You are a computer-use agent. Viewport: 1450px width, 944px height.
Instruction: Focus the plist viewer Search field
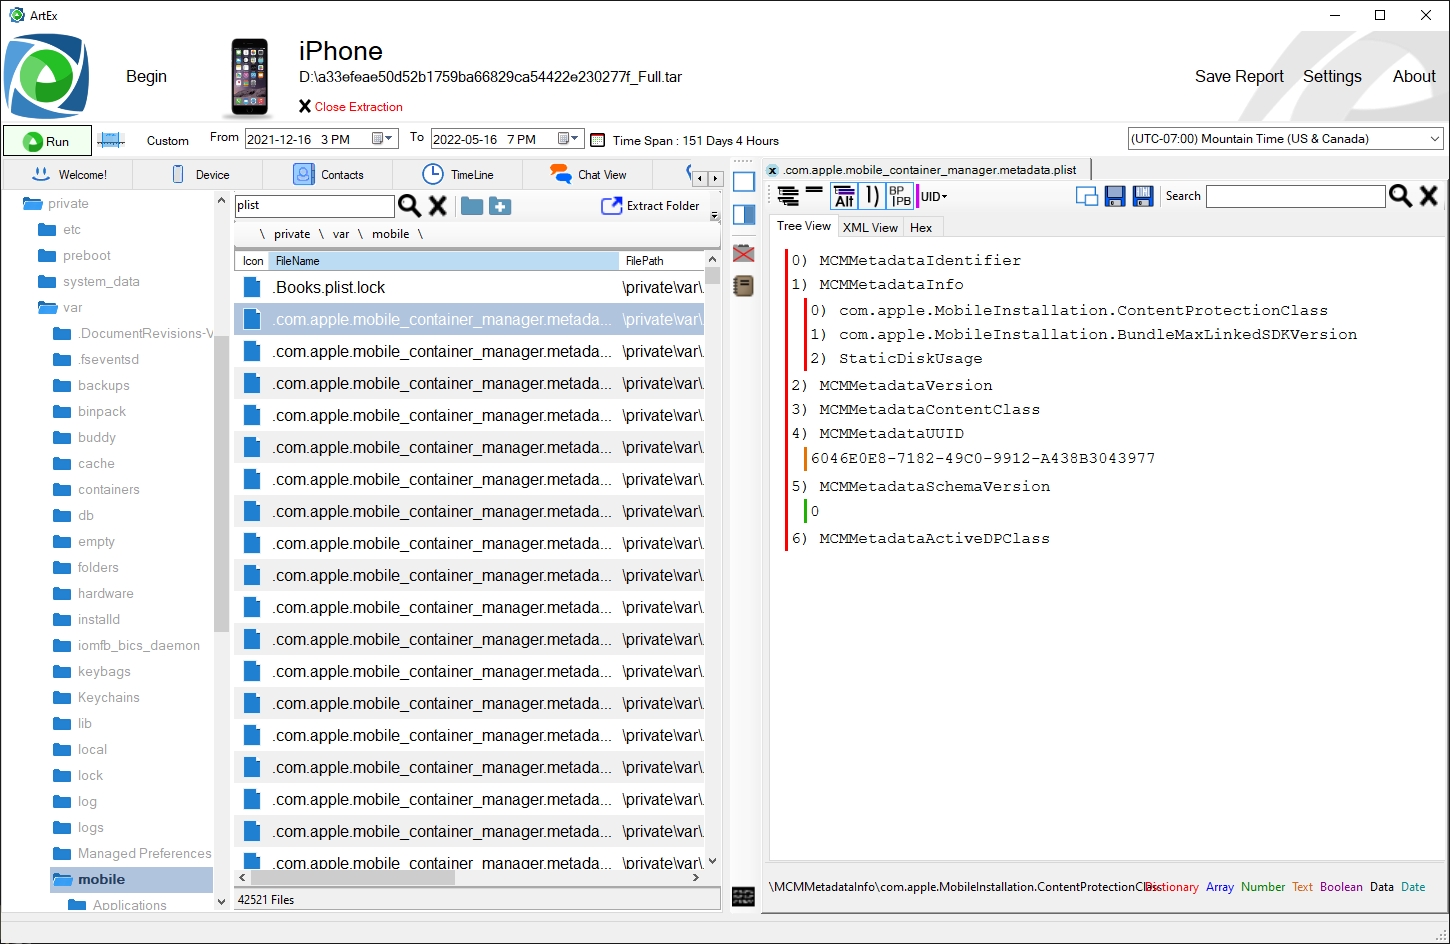(x=1295, y=196)
